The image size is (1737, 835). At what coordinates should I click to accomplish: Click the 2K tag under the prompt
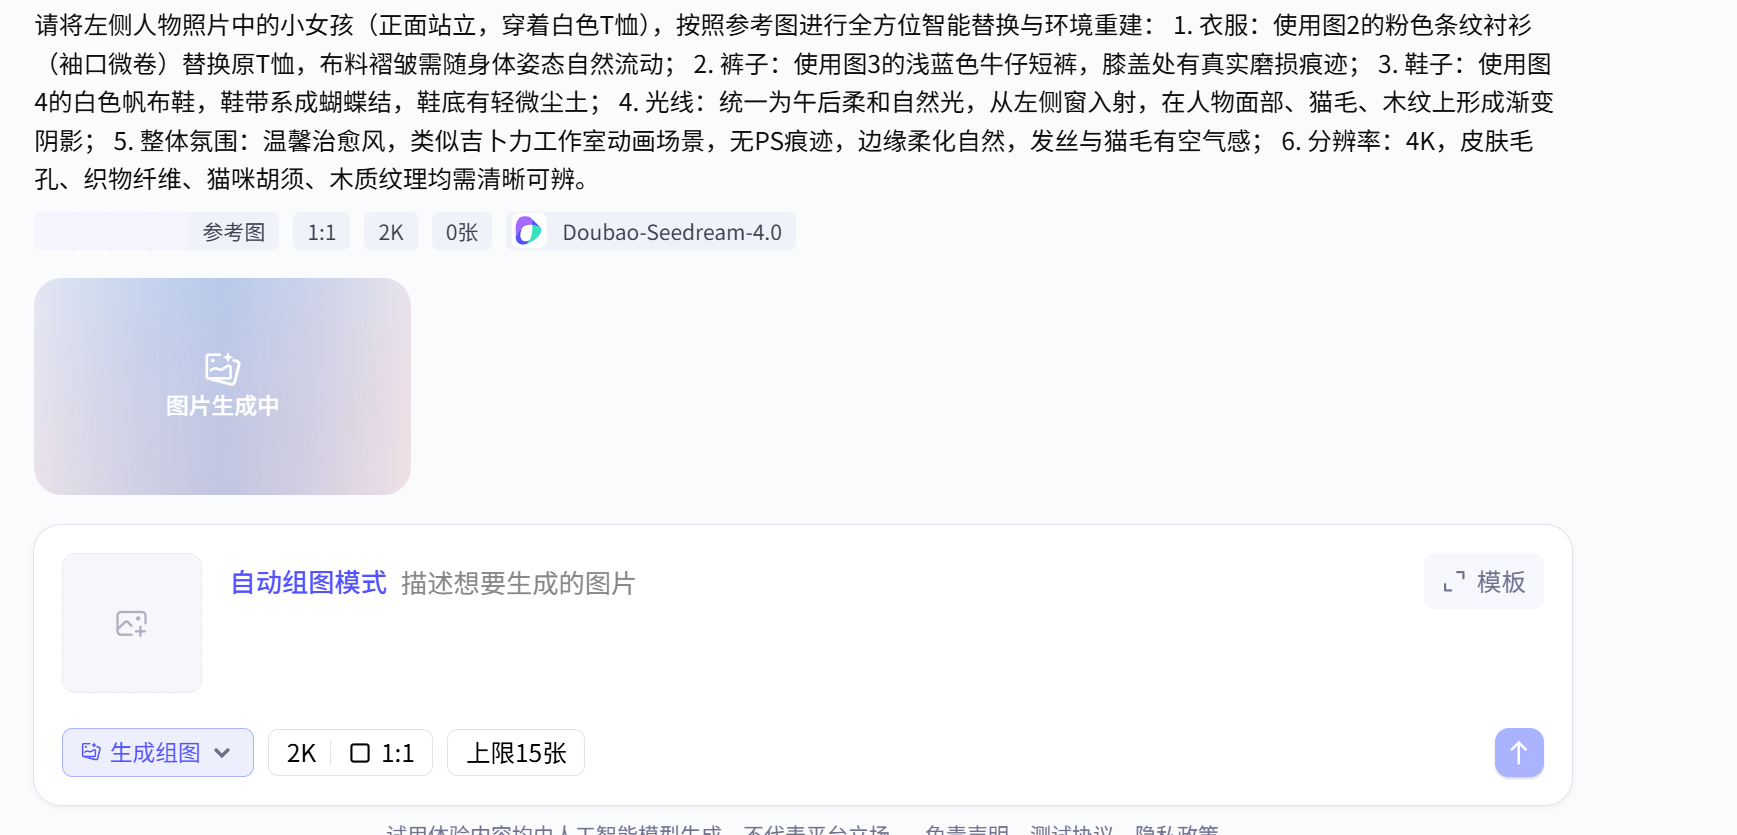click(391, 232)
